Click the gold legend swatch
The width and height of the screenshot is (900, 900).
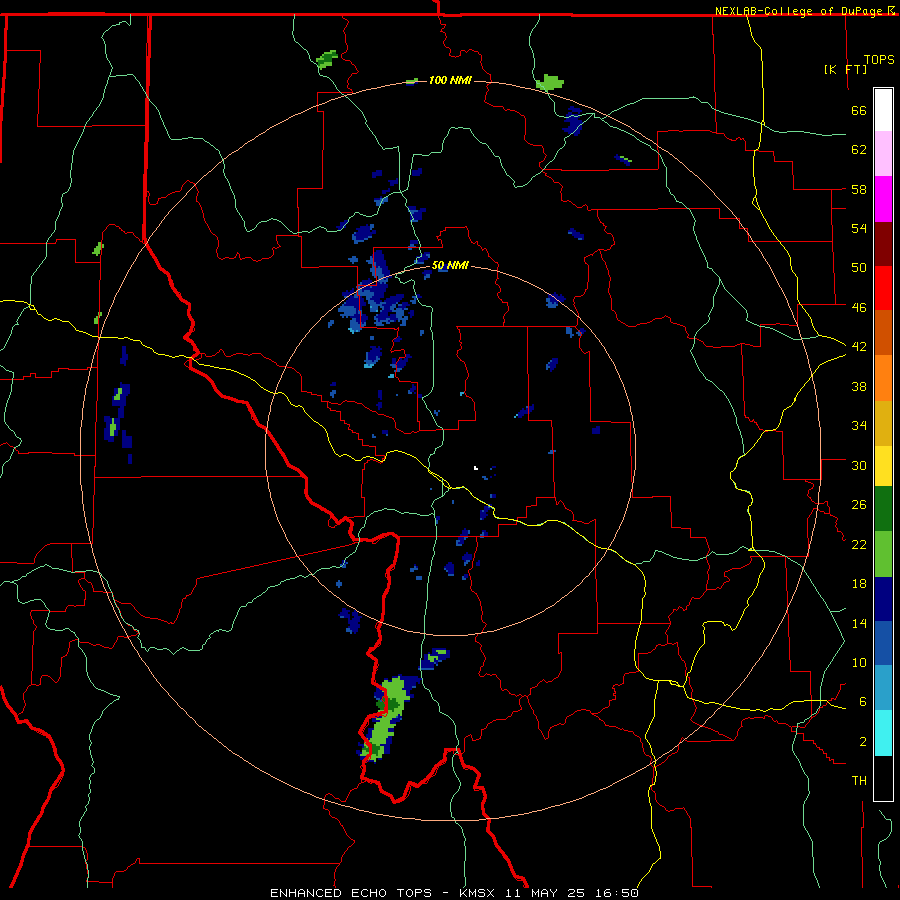[883, 423]
